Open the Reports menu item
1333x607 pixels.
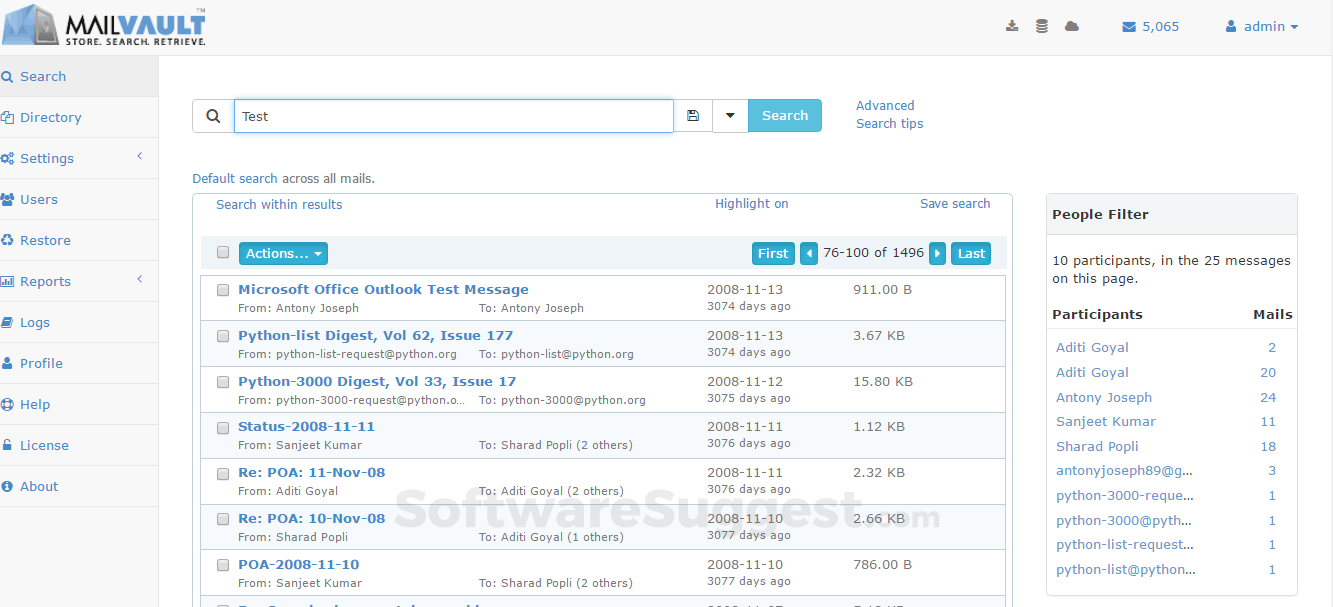45,281
